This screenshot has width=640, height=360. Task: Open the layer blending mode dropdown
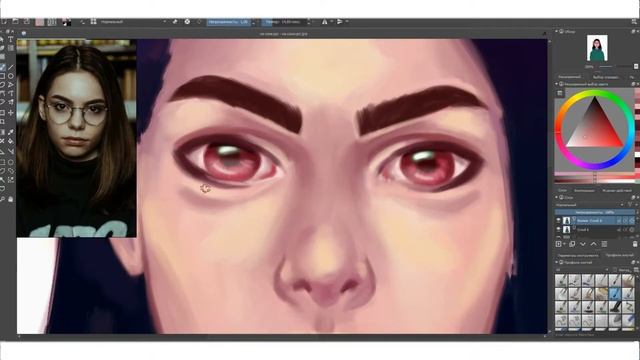[590, 204]
